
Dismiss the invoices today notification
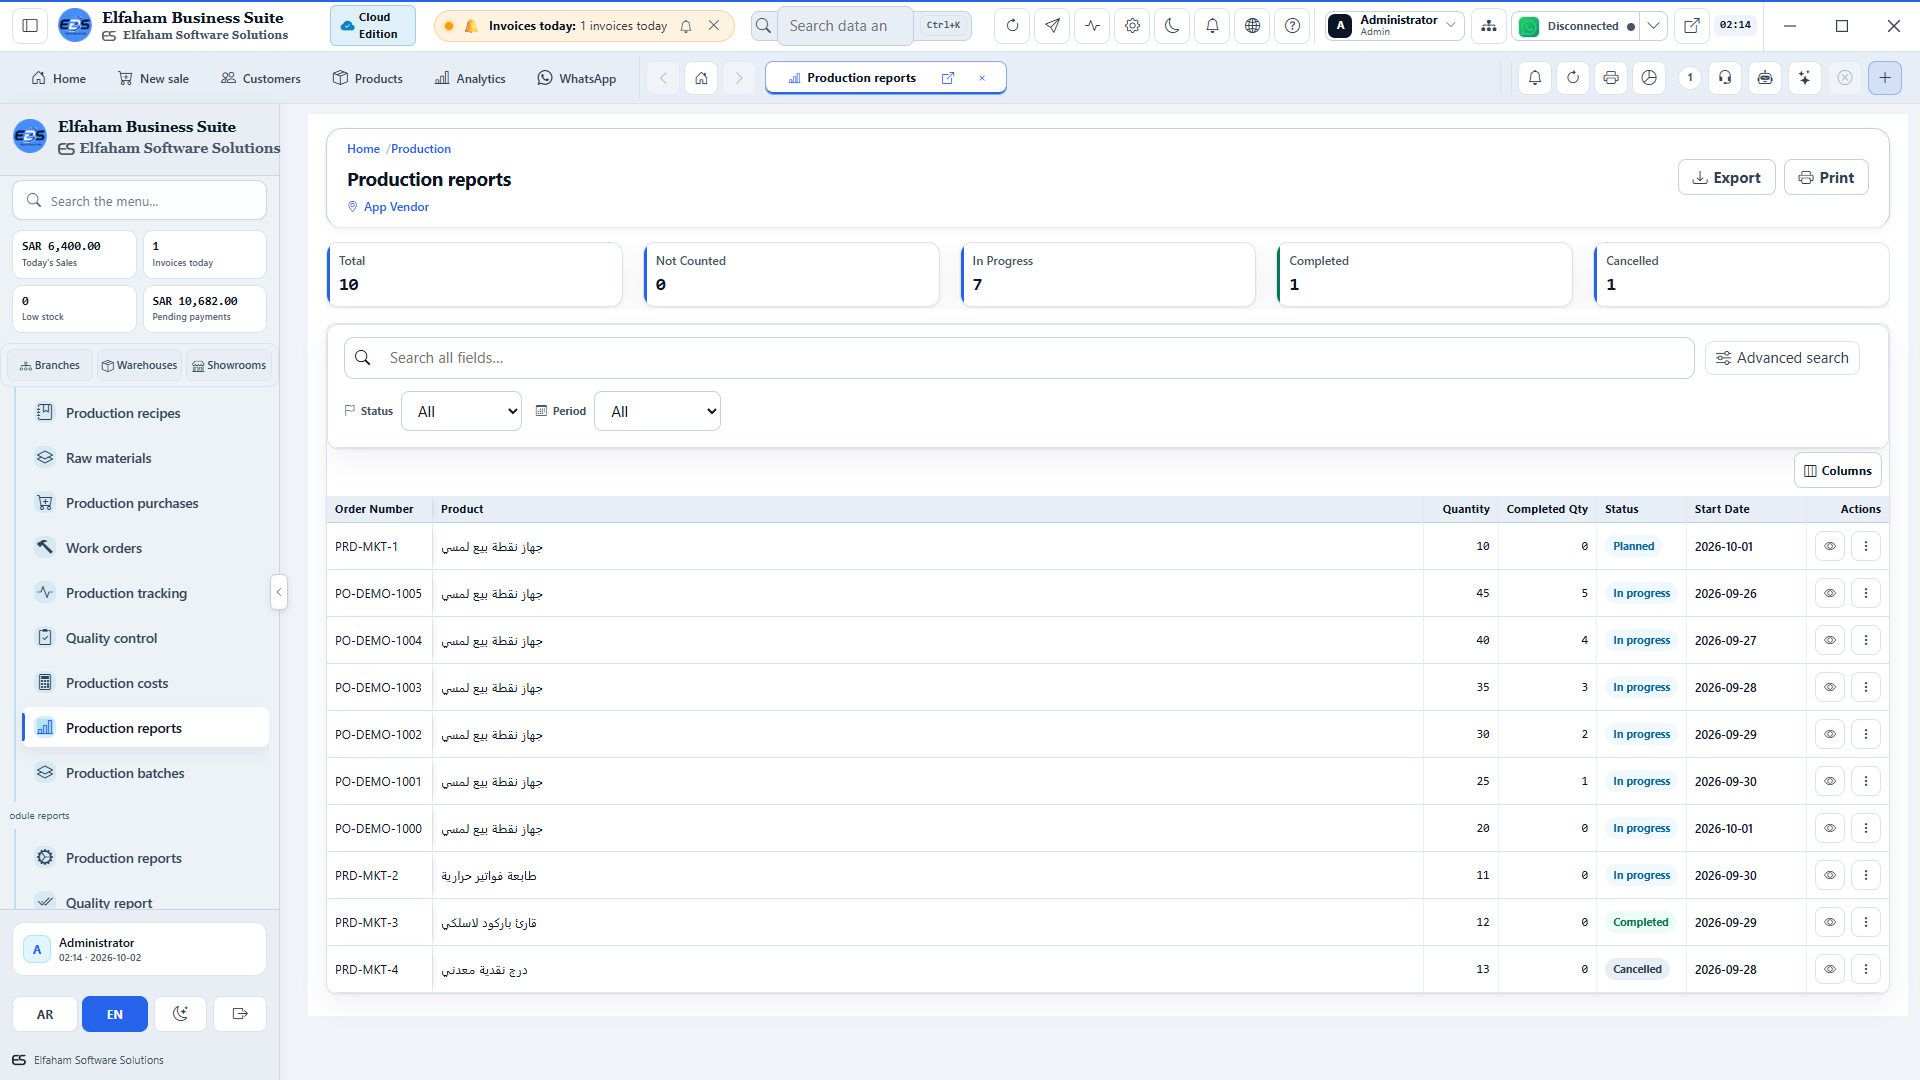(x=714, y=26)
